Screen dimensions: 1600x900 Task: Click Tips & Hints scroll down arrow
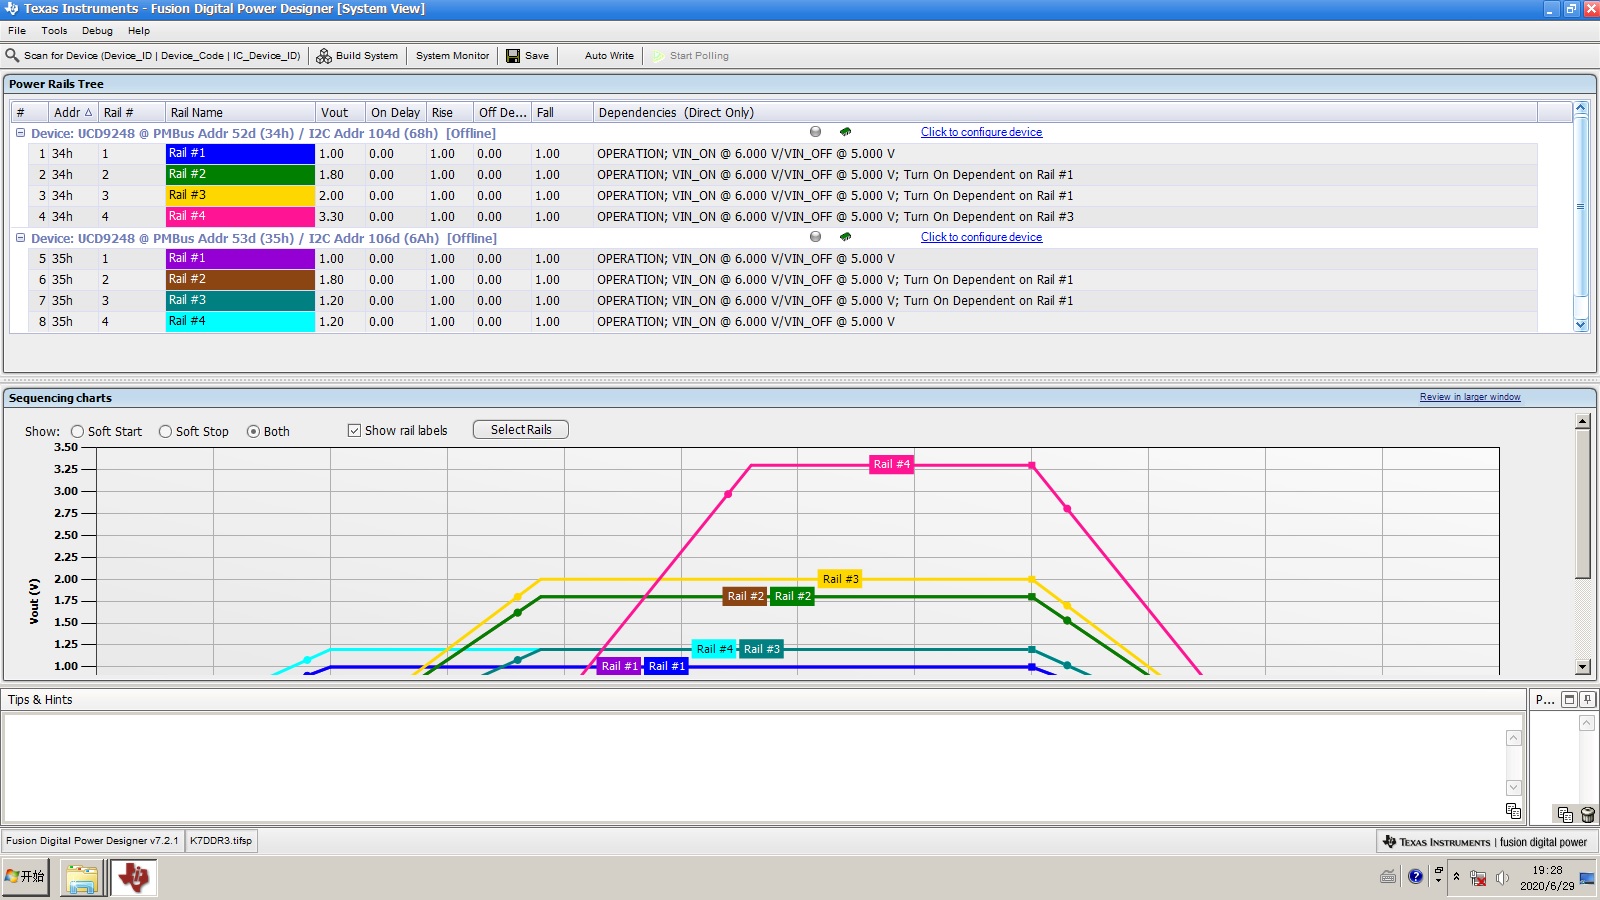point(1514,788)
